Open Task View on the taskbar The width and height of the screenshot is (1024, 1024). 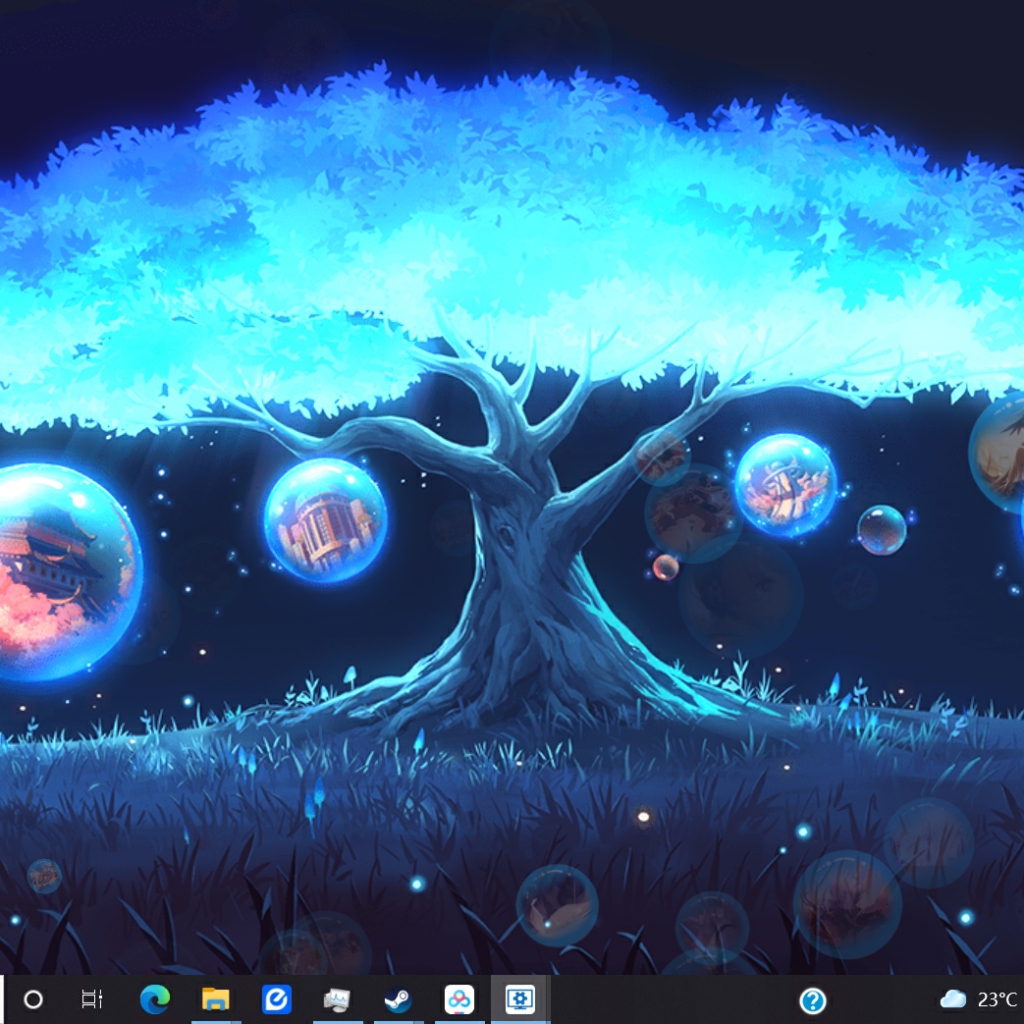92,999
